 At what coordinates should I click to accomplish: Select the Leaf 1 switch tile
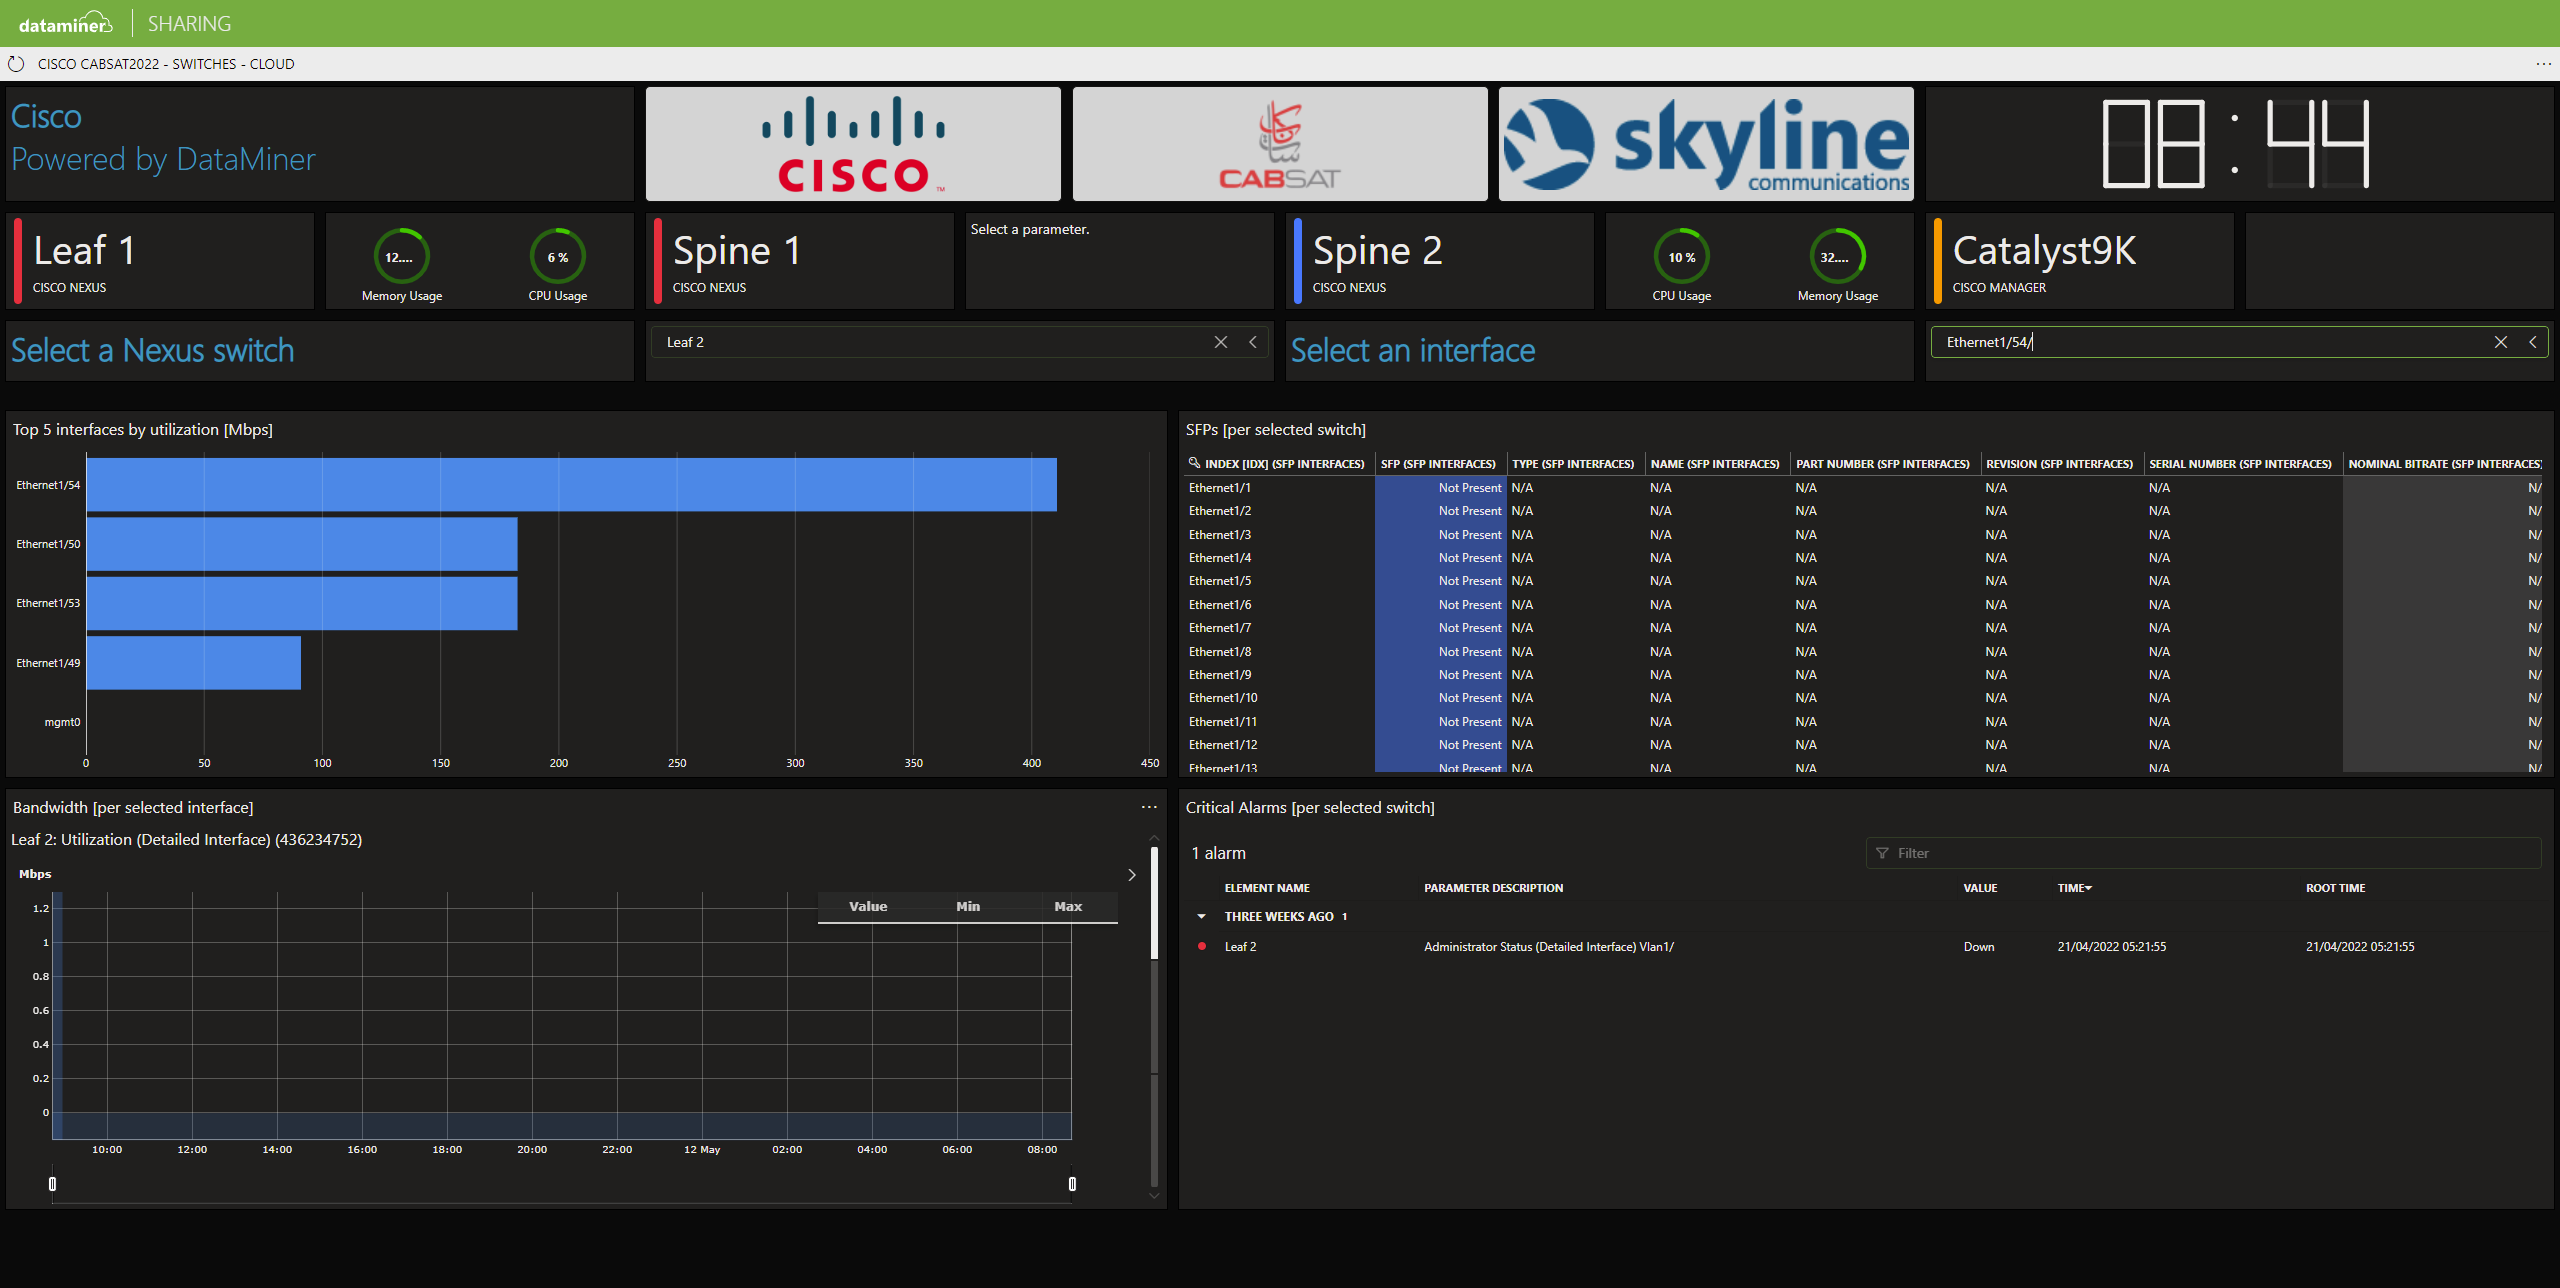[160, 260]
